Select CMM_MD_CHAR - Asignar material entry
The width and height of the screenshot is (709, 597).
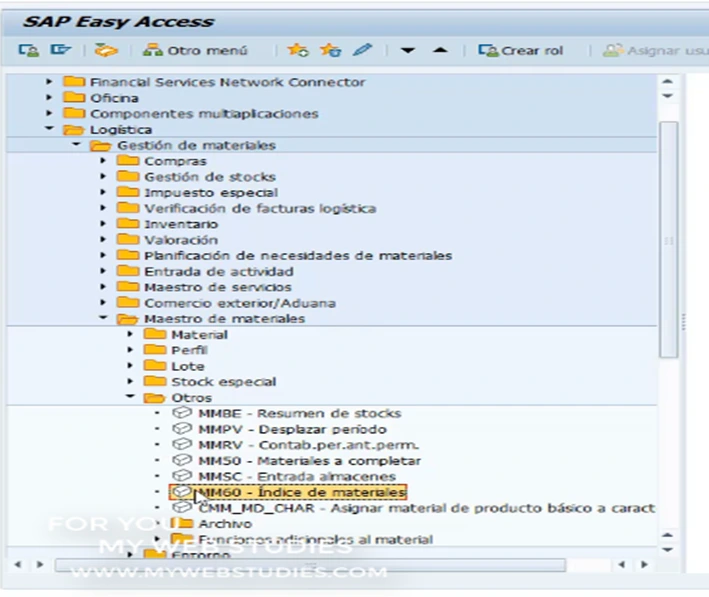(x=426, y=508)
